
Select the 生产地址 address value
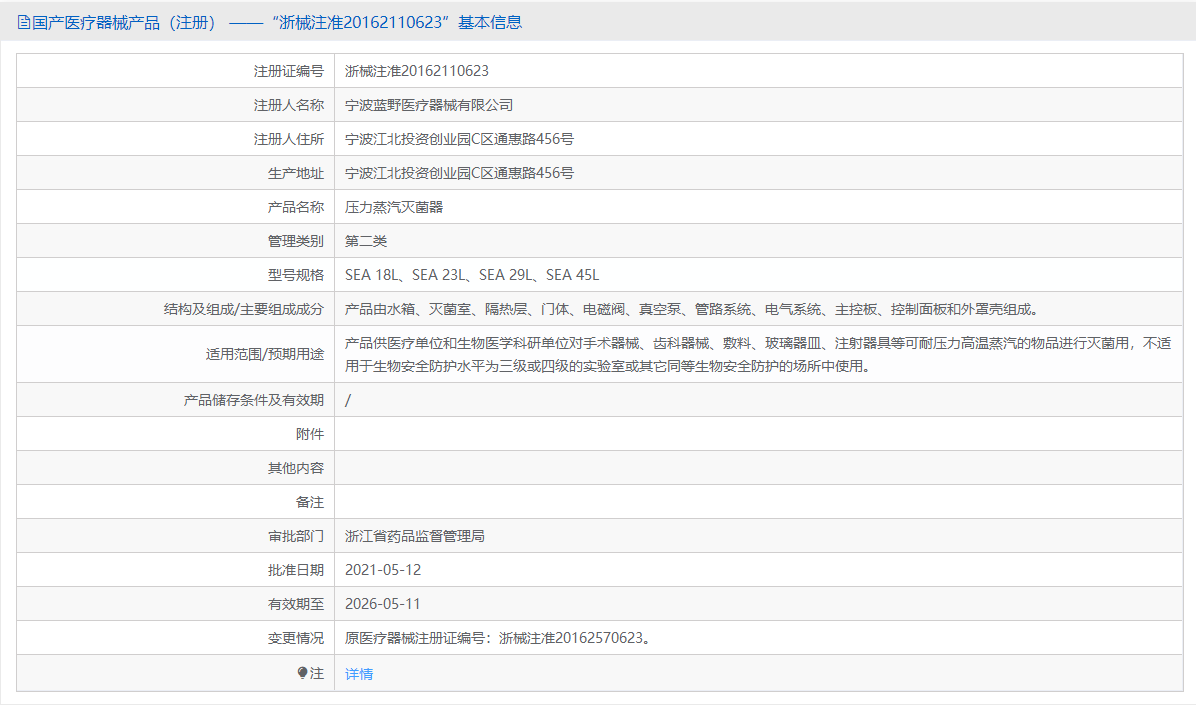[x=459, y=173]
